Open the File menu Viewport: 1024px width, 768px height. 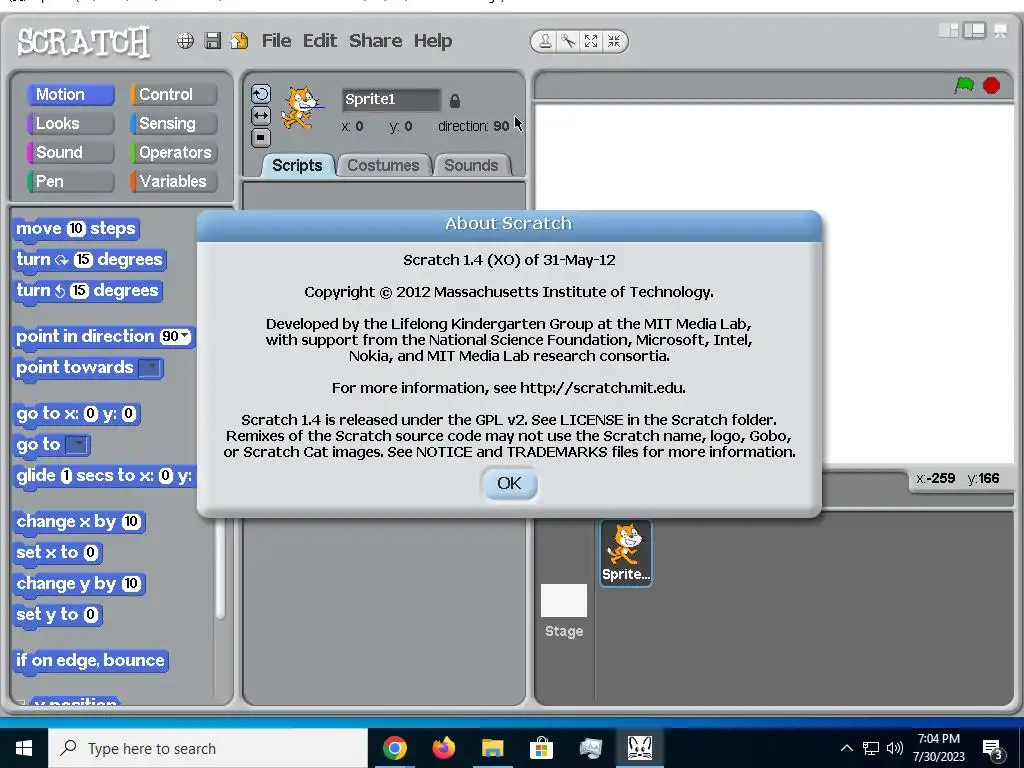point(276,40)
